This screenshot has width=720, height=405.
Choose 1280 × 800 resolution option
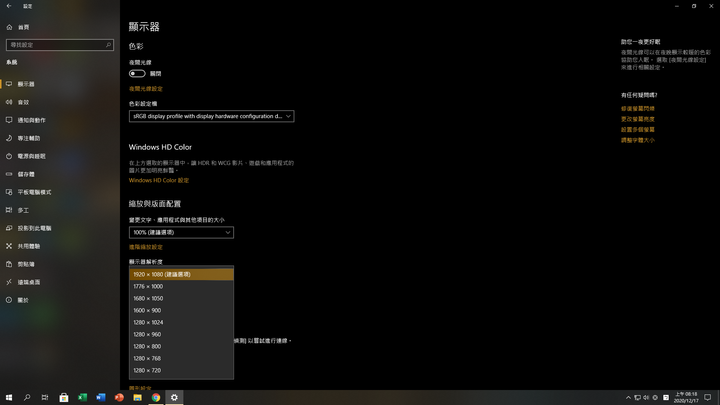point(181,346)
